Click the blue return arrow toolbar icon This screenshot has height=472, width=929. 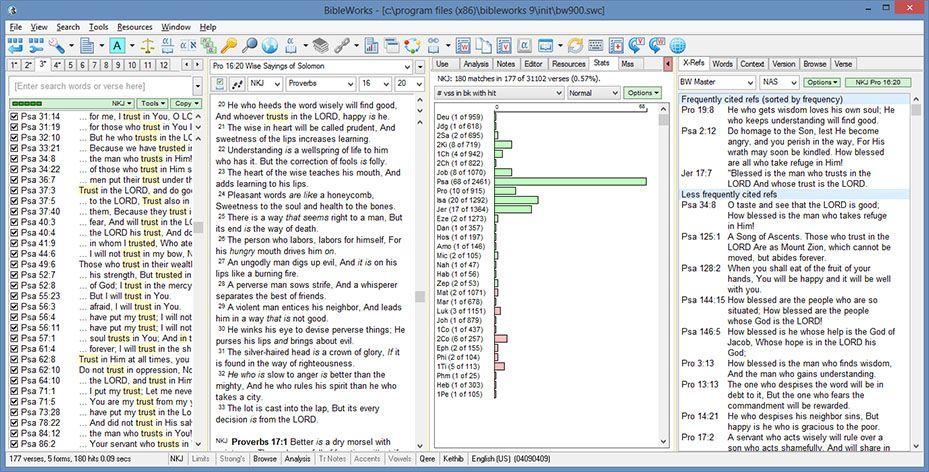[15, 45]
